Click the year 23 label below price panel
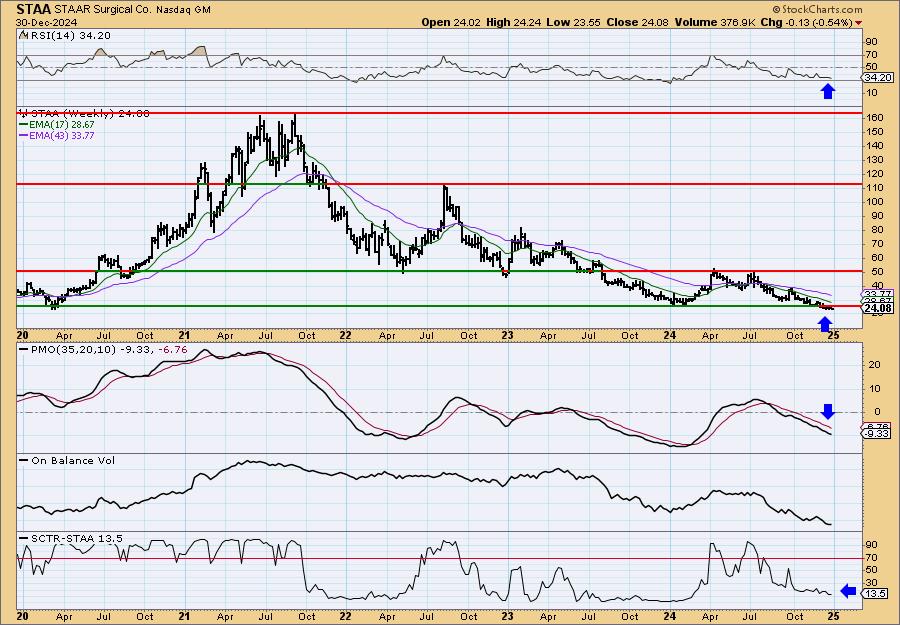This screenshot has width=900, height=625. point(507,335)
